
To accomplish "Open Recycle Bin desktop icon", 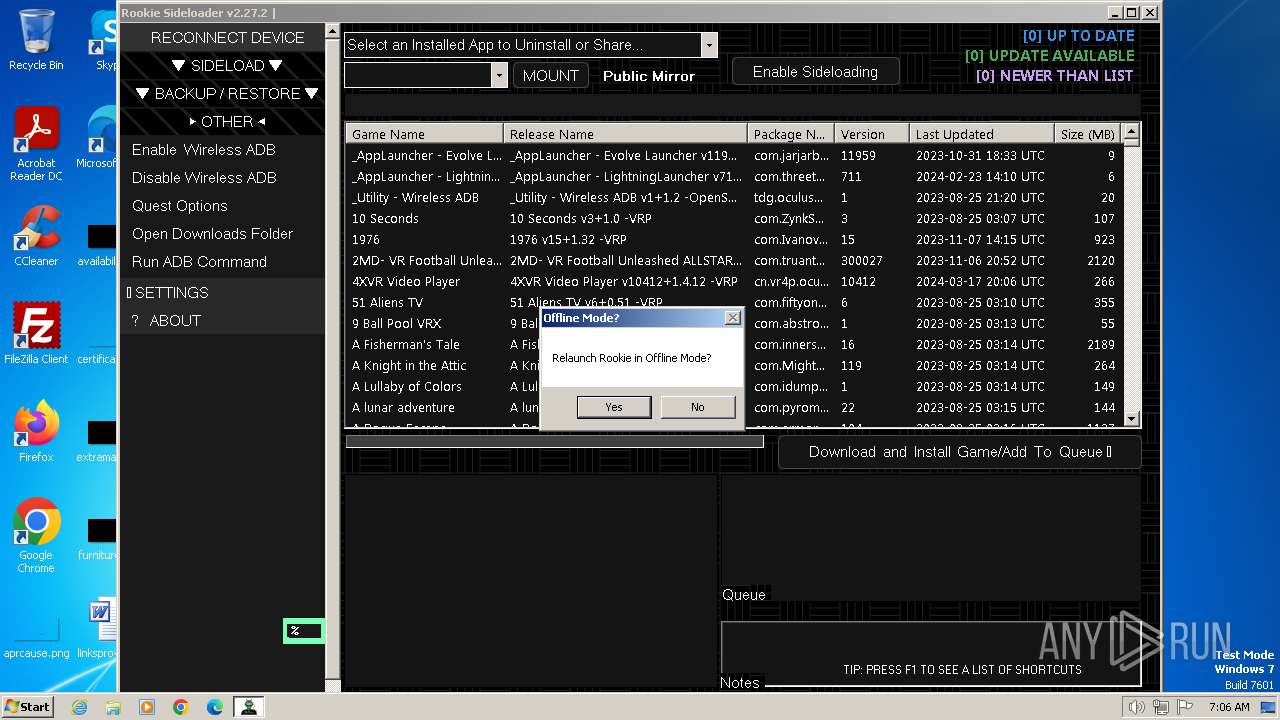I will [x=36, y=40].
